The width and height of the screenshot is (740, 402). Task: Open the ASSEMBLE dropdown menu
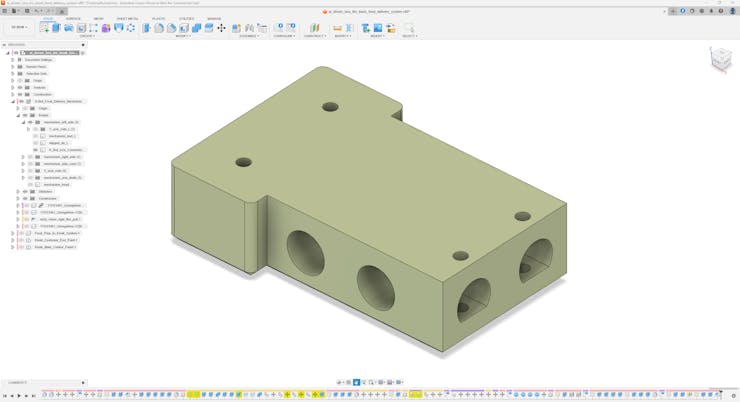249,36
